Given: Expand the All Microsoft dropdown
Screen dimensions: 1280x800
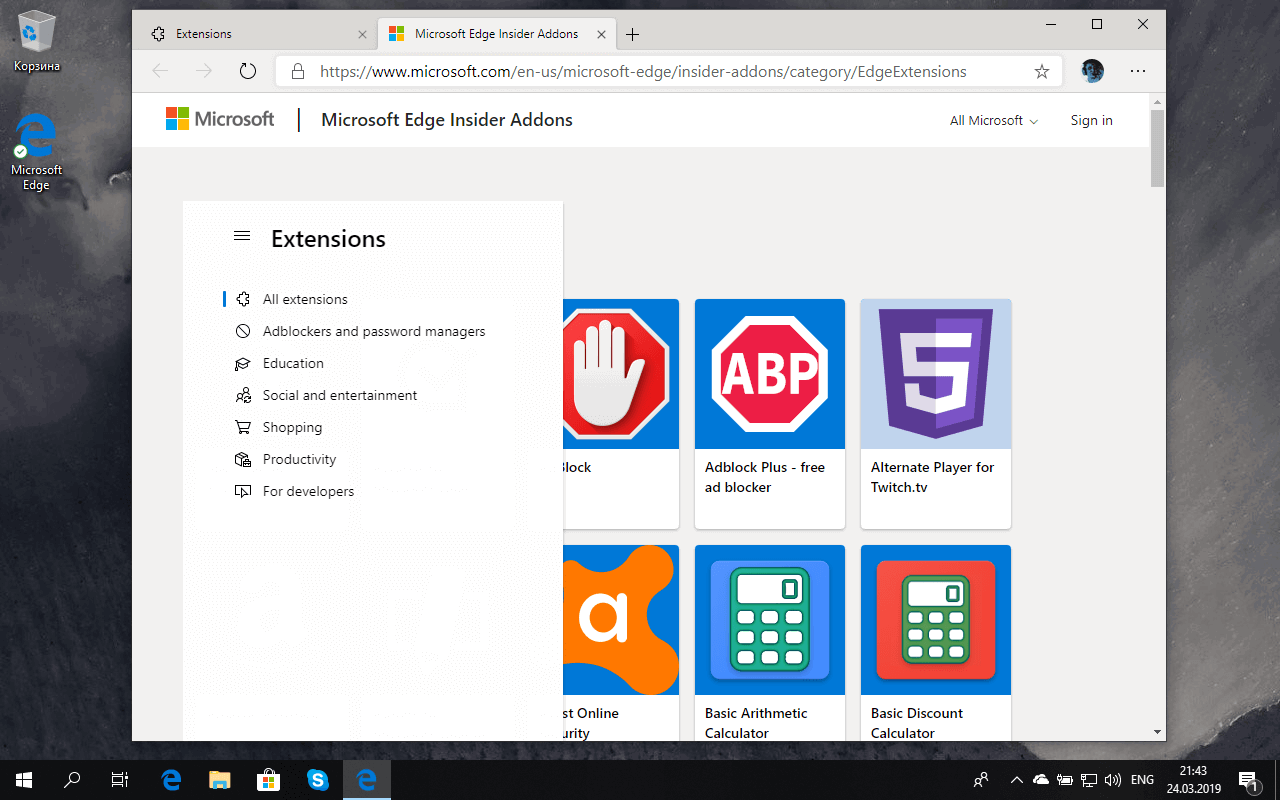Looking at the screenshot, I should click(x=994, y=121).
